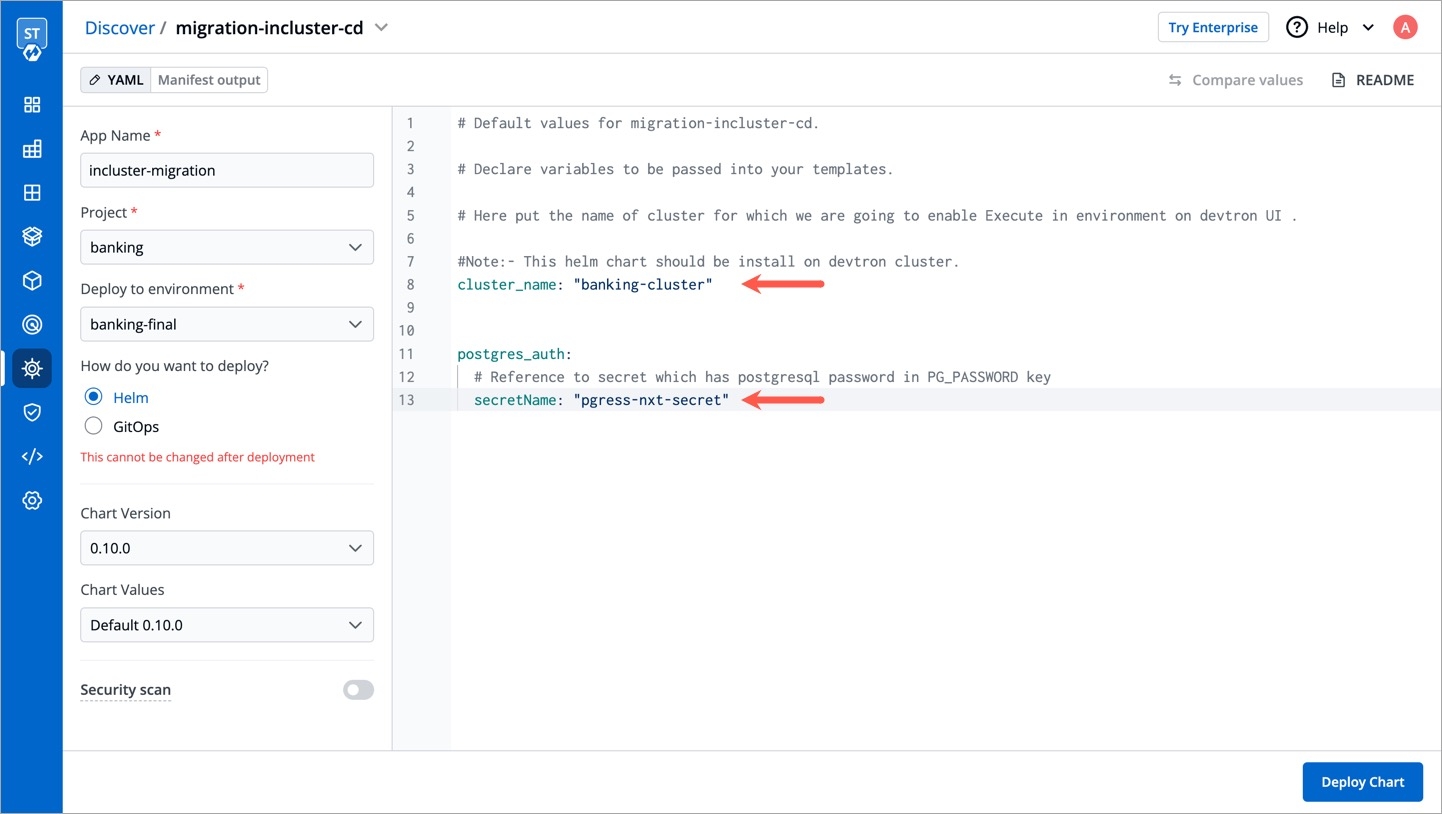Open the code brackets icon in sidebar

click(32, 456)
